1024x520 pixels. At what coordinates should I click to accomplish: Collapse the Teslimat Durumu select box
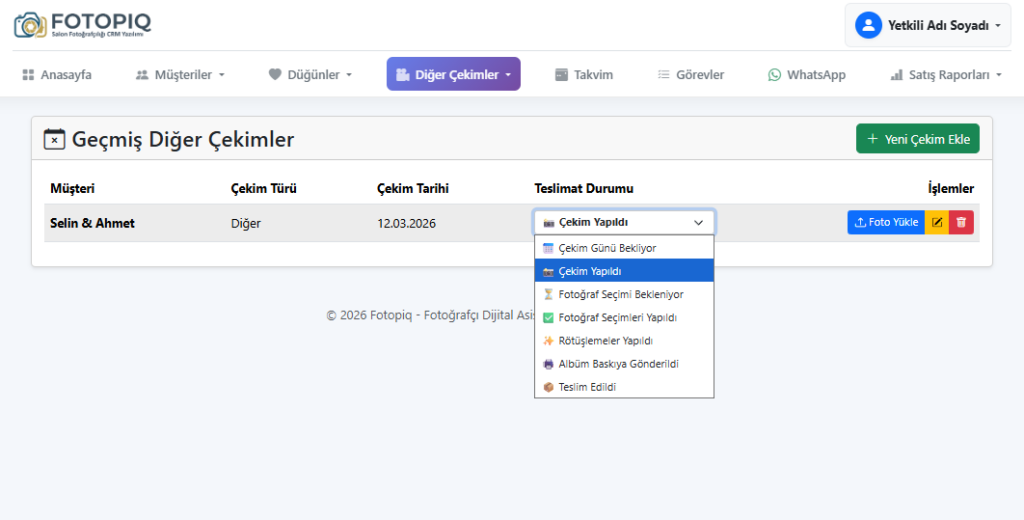point(624,223)
